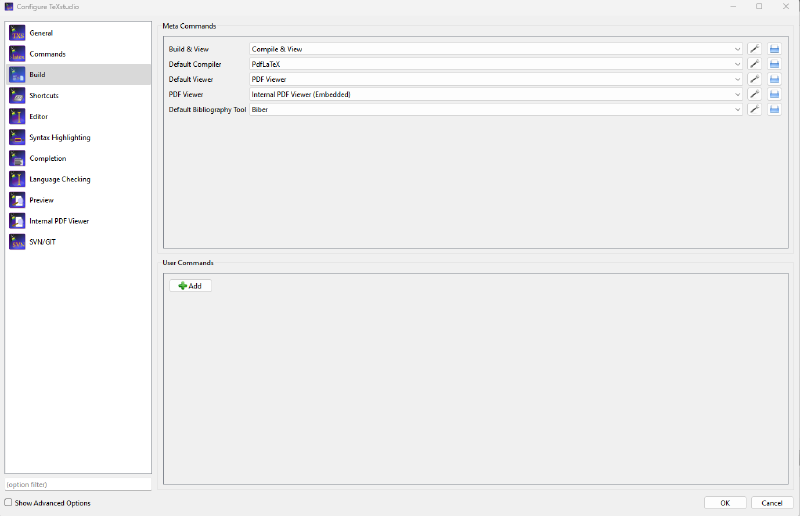Click the 'Build & View' label text
This screenshot has width=800, height=516.
[x=189, y=49]
